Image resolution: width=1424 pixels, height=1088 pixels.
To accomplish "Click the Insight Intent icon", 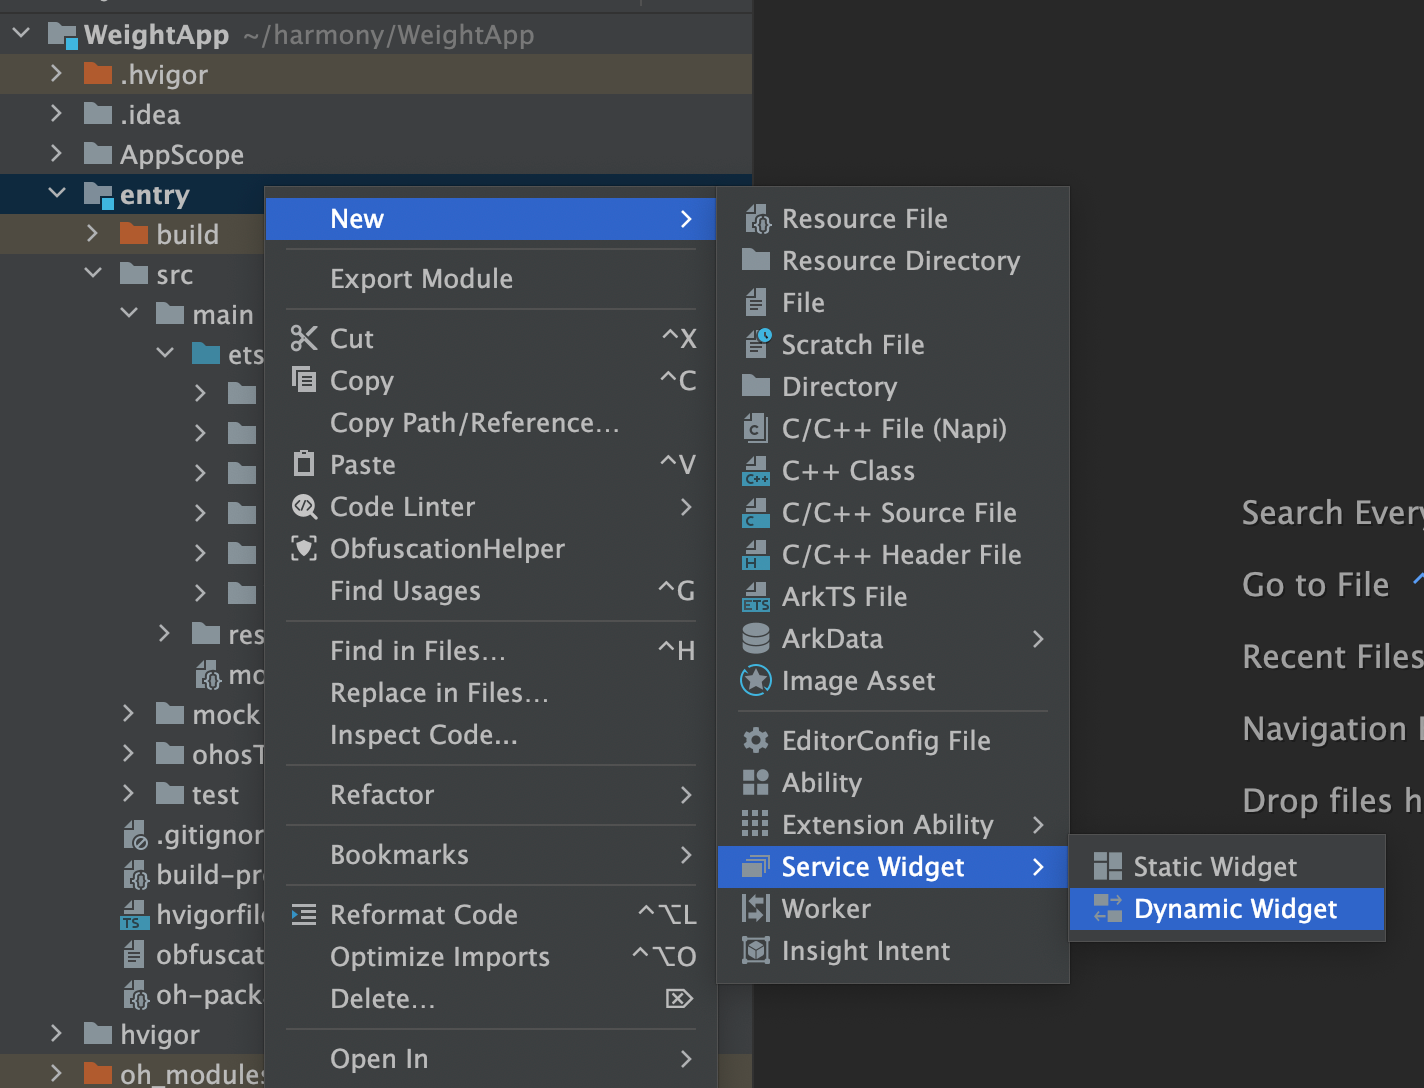I will [756, 951].
